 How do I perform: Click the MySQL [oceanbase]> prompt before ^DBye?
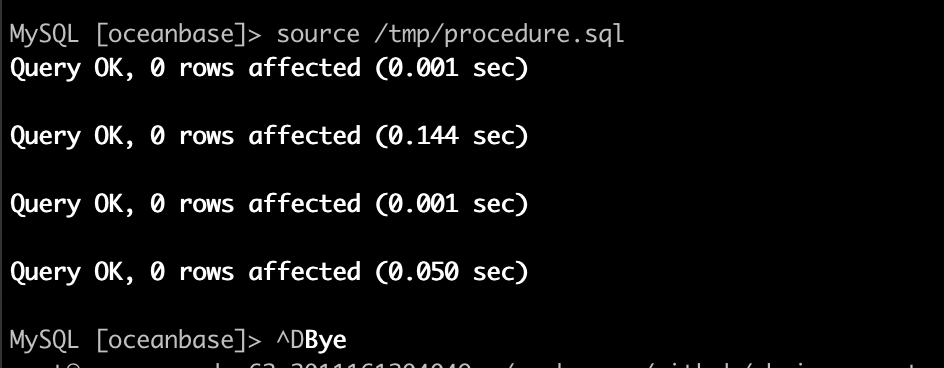tap(136, 341)
